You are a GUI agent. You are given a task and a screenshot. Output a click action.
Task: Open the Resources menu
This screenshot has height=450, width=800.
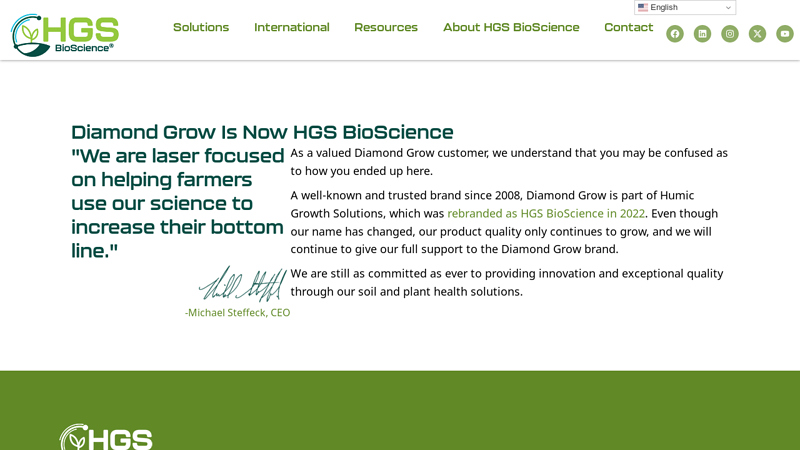386,27
